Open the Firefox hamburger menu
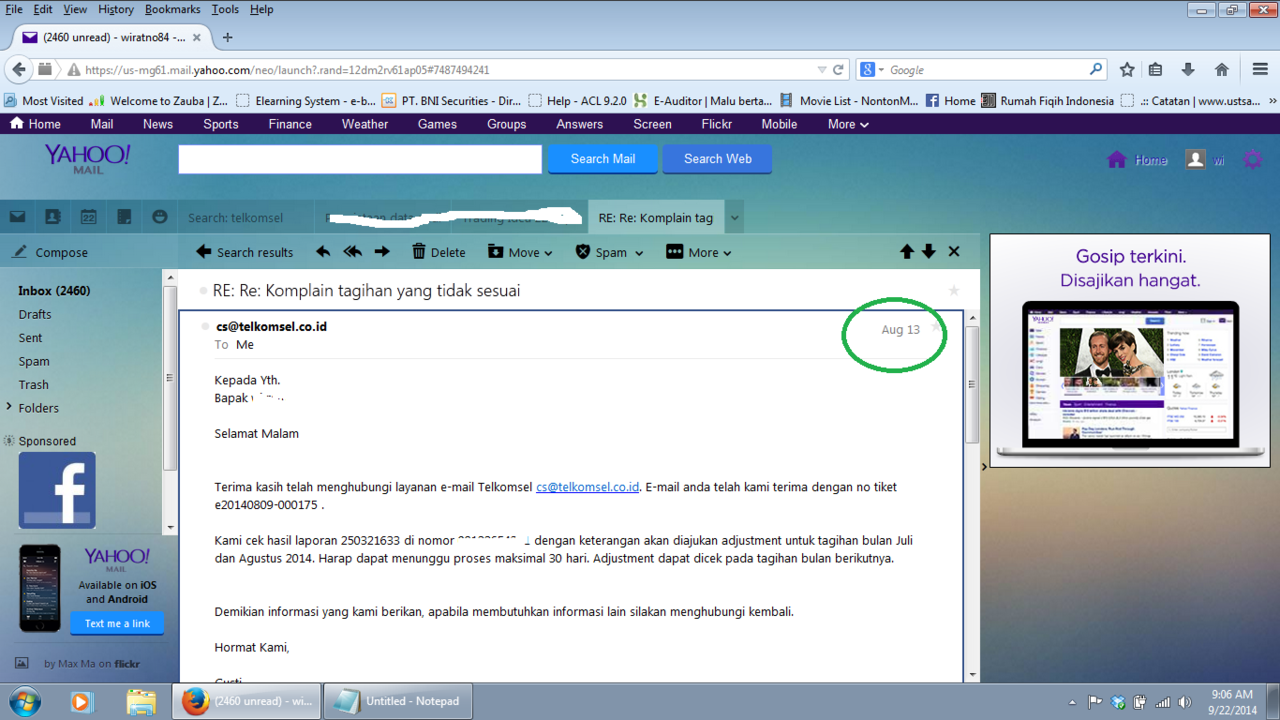Image resolution: width=1280 pixels, height=720 pixels. (1260, 69)
